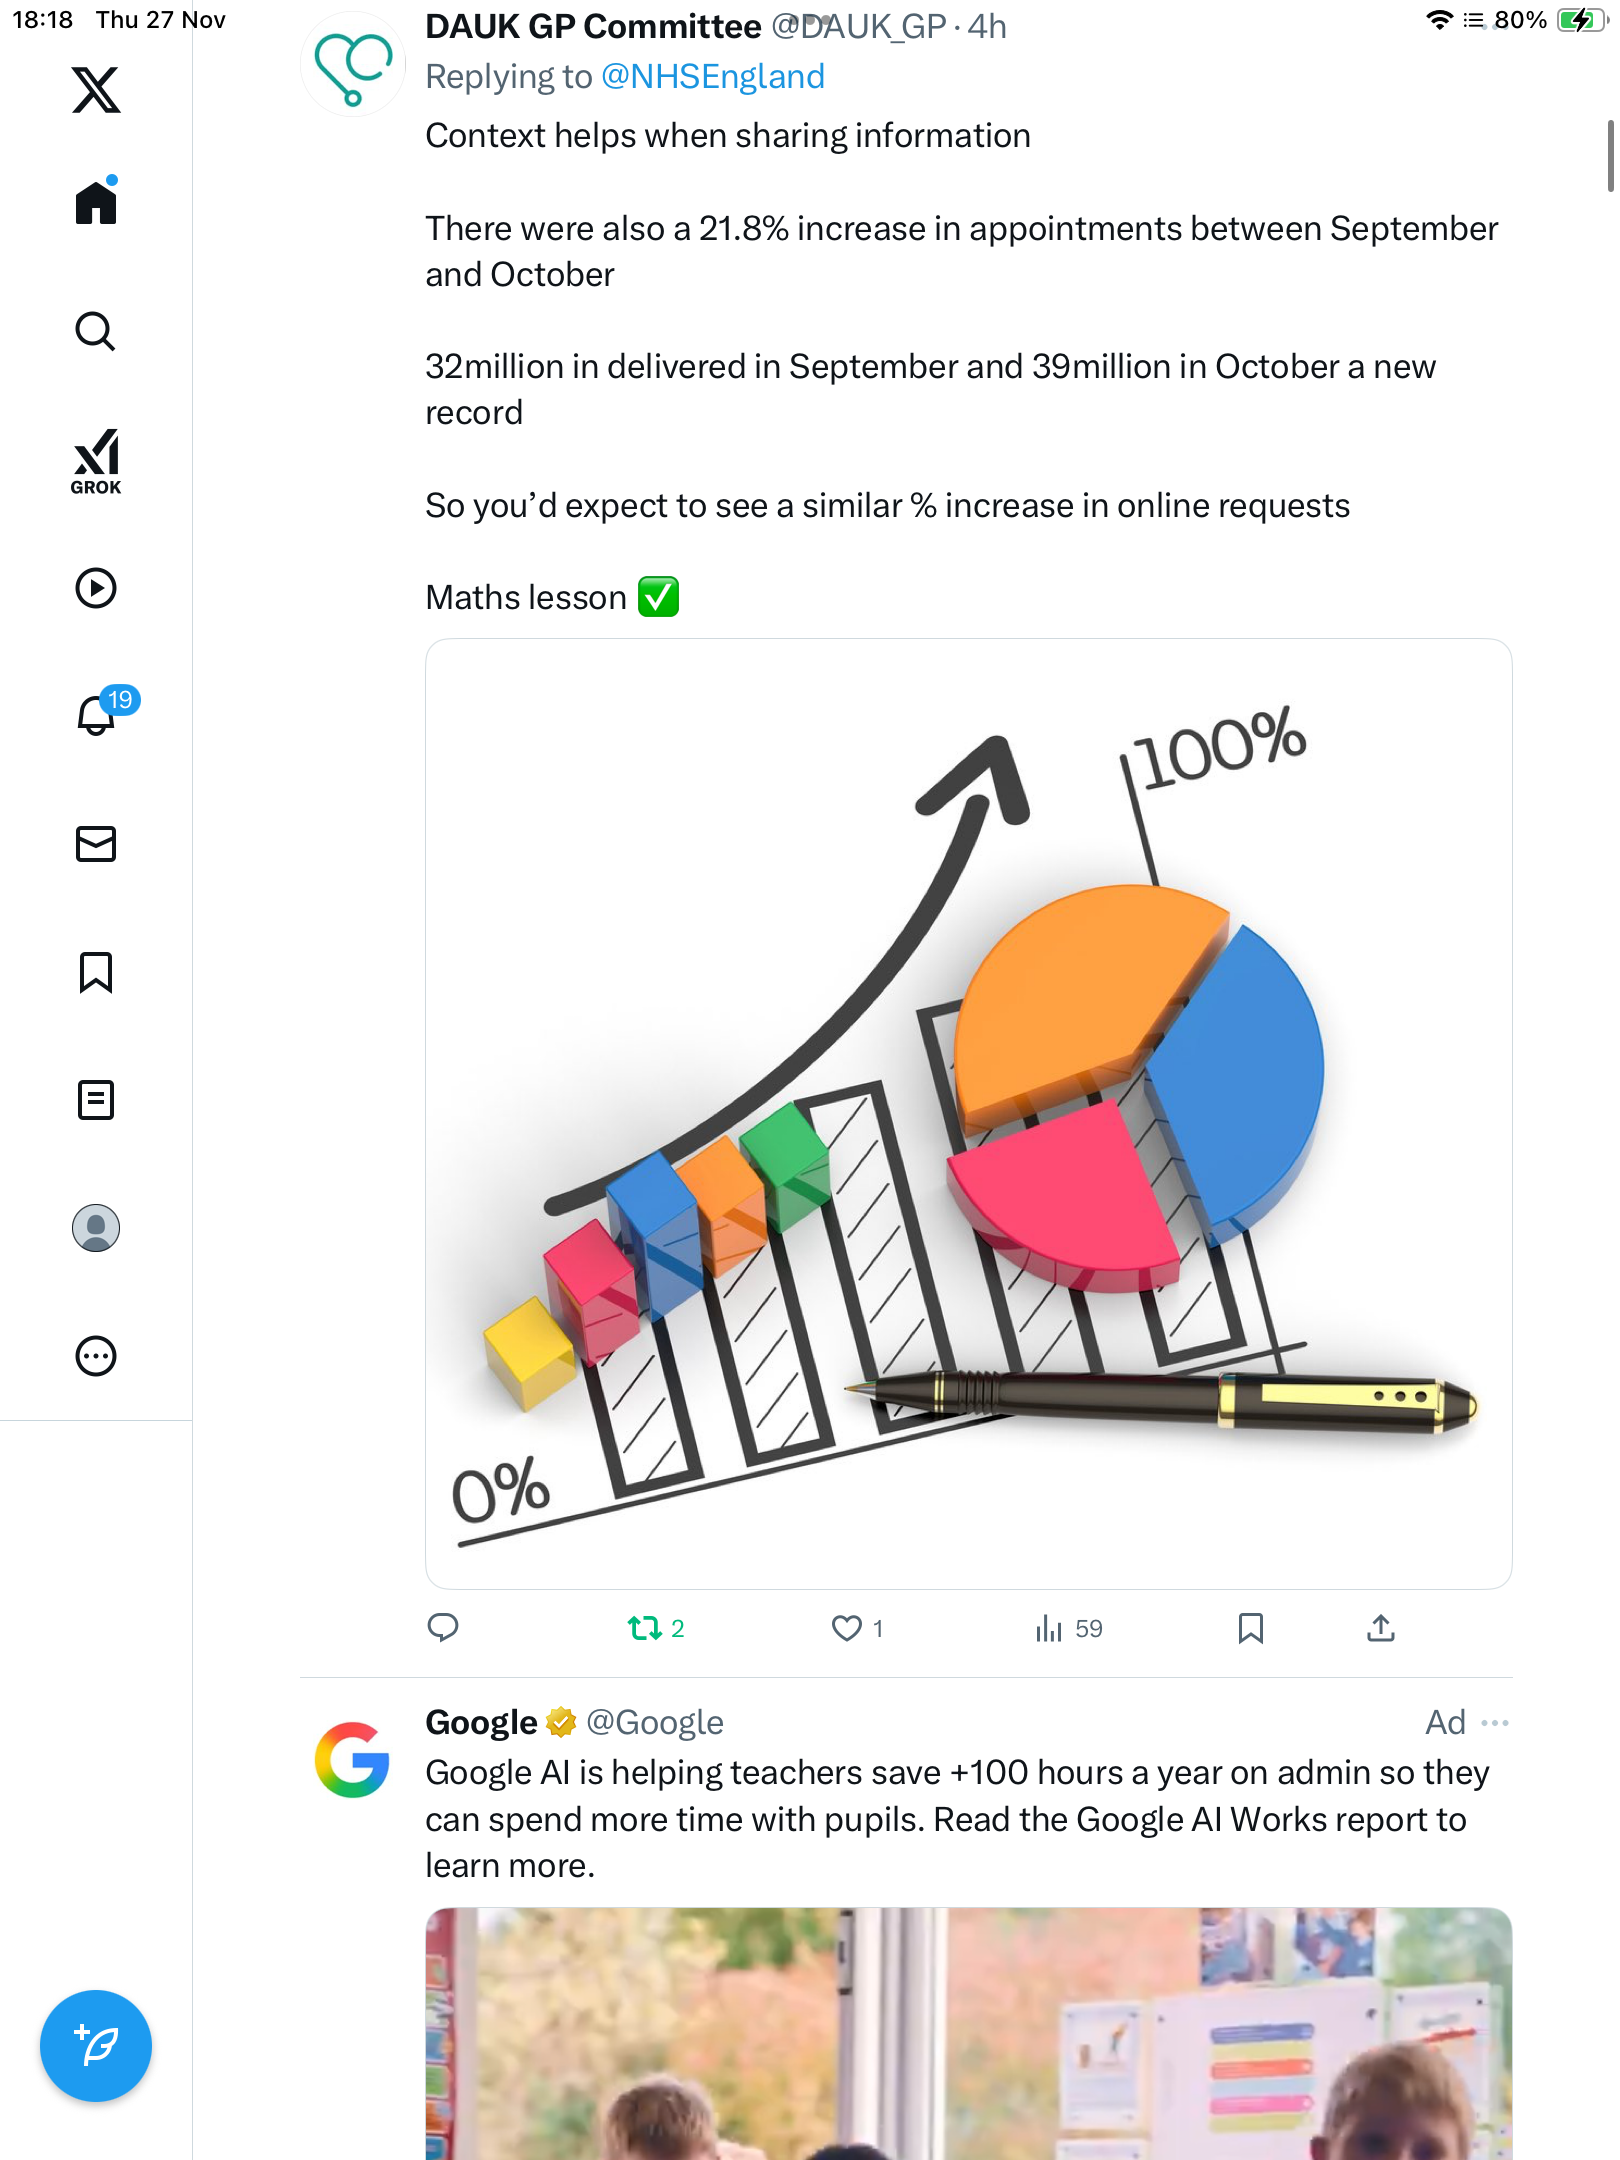Bookmark the DAUK GP Committee post

1251,1628
